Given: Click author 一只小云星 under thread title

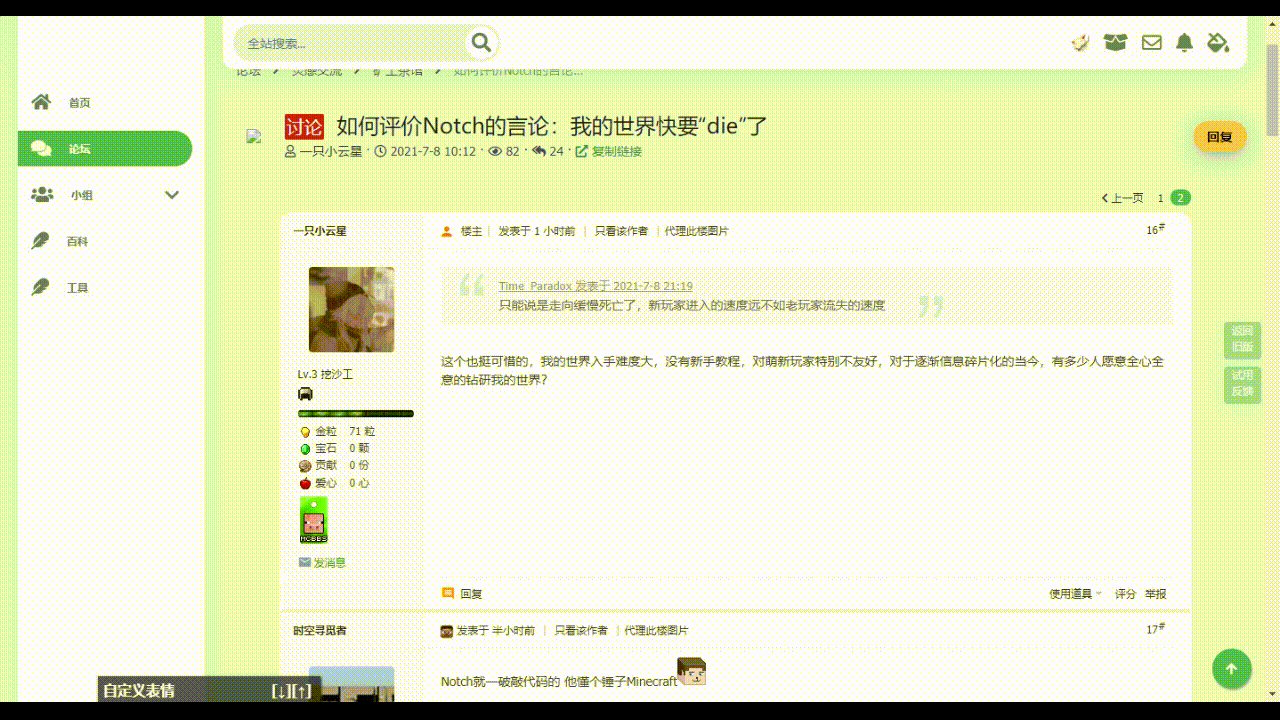Looking at the screenshot, I should (331, 152).
